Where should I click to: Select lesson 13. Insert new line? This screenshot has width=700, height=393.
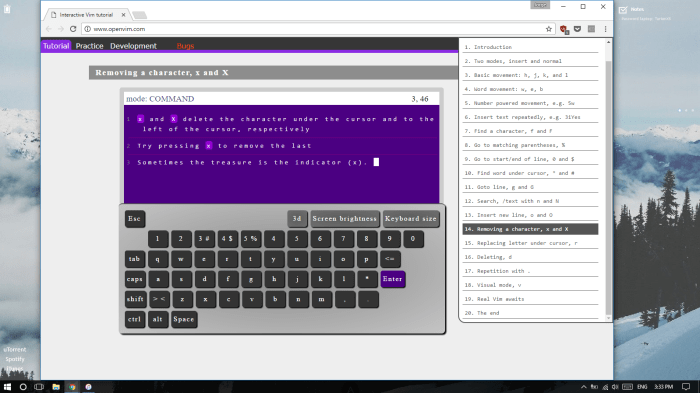tap(530, 215)
